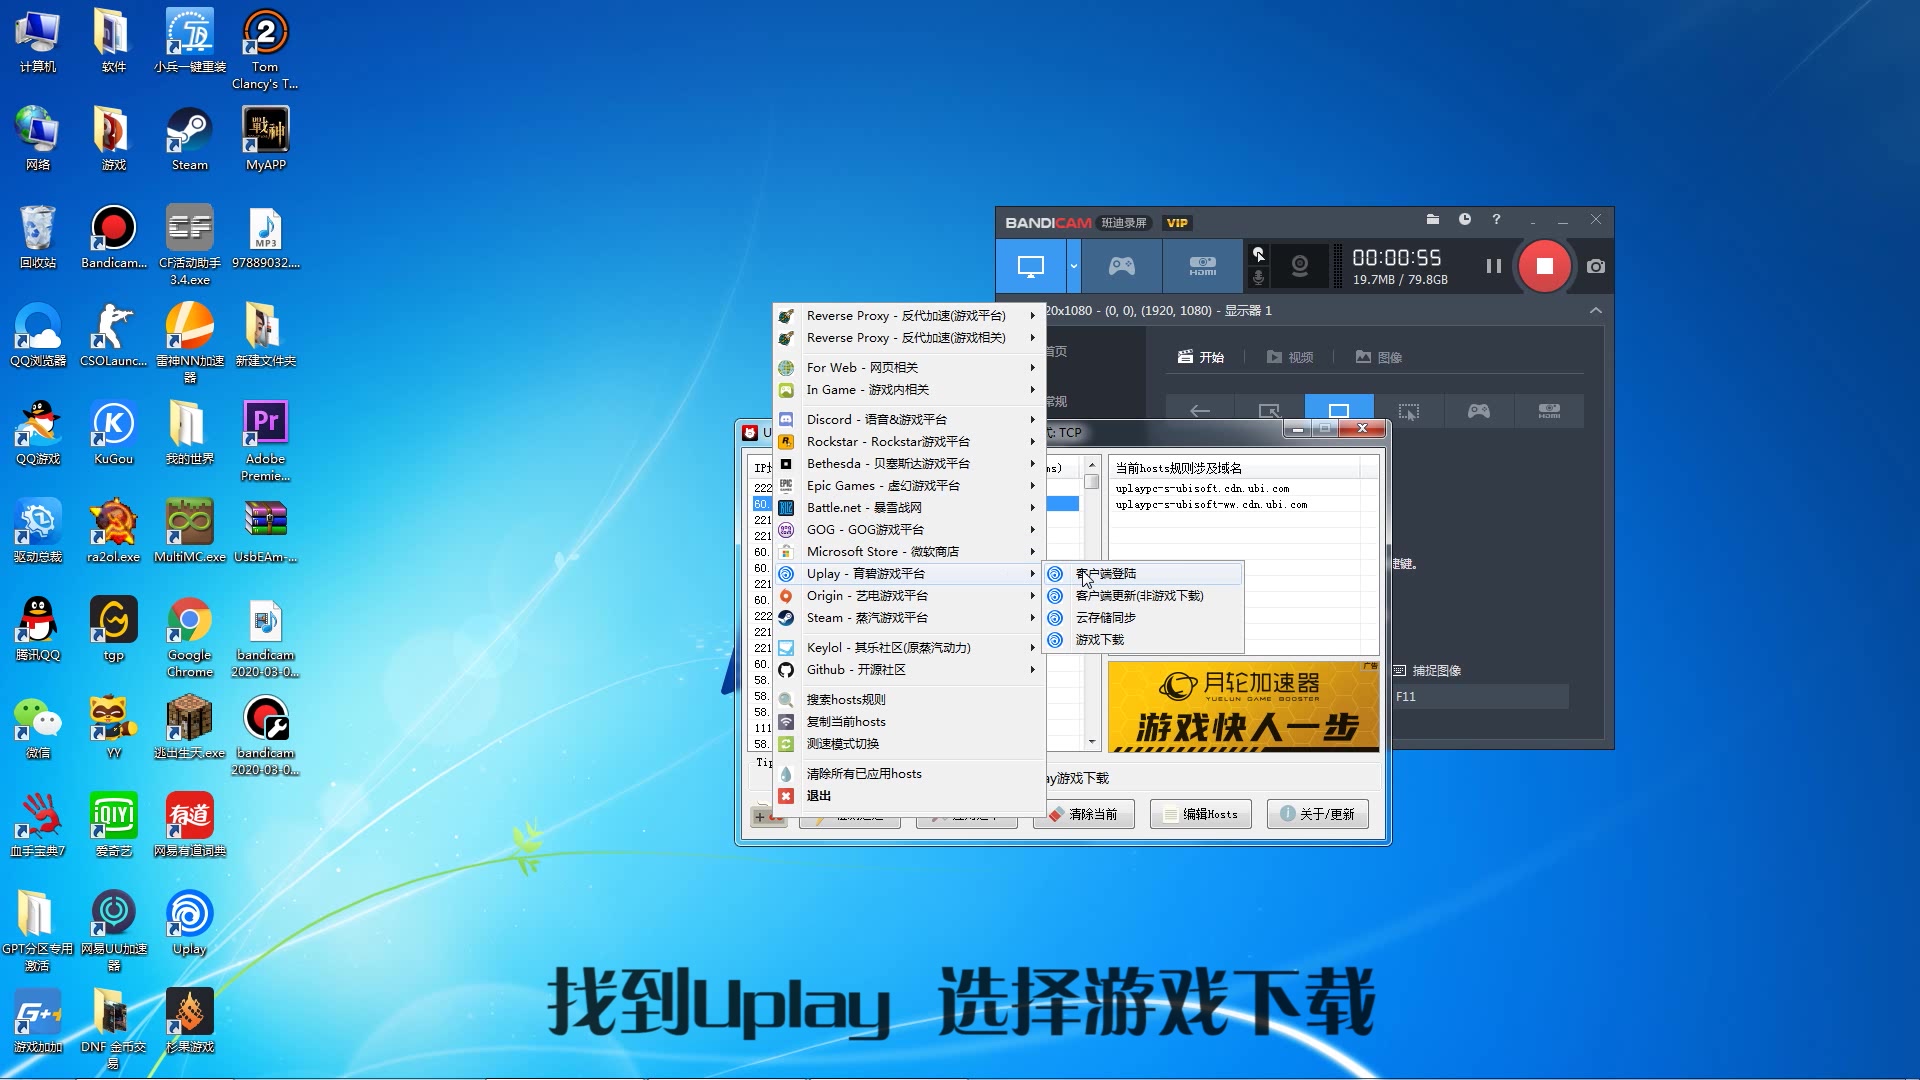Switch Bandicam to HDMI device recording mode
The width and height of the screenshot is (1920, 1080).
(1202, 266)
